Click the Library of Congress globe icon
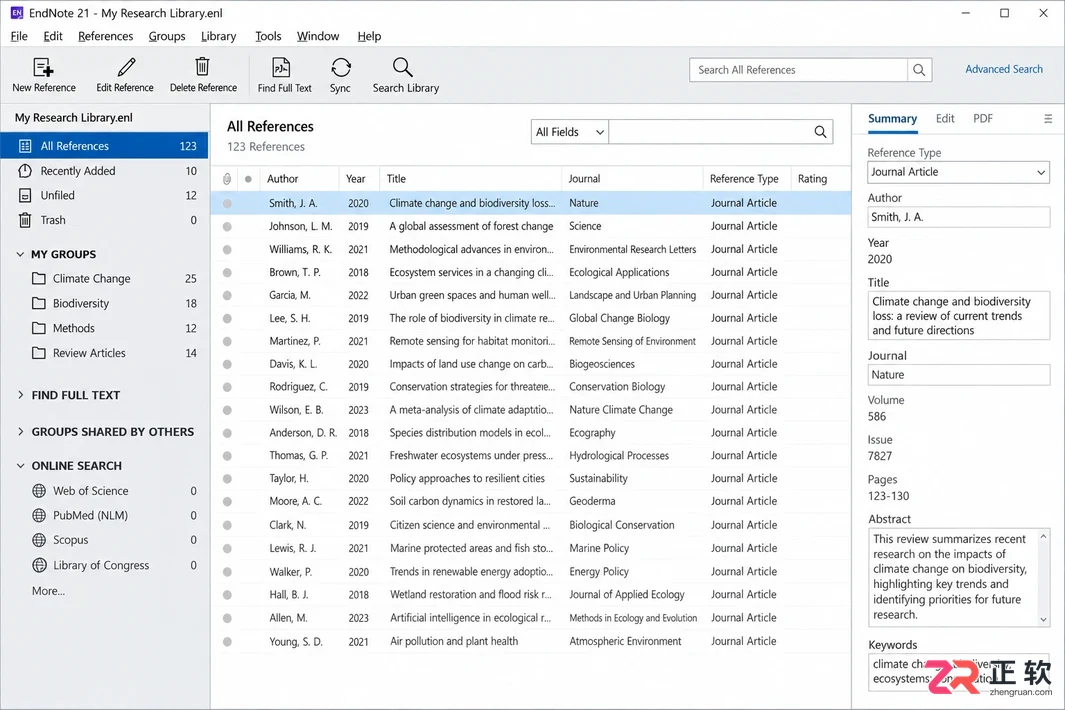The height and width of the screenshot is (710, 1065). click(x=39, y=565)
